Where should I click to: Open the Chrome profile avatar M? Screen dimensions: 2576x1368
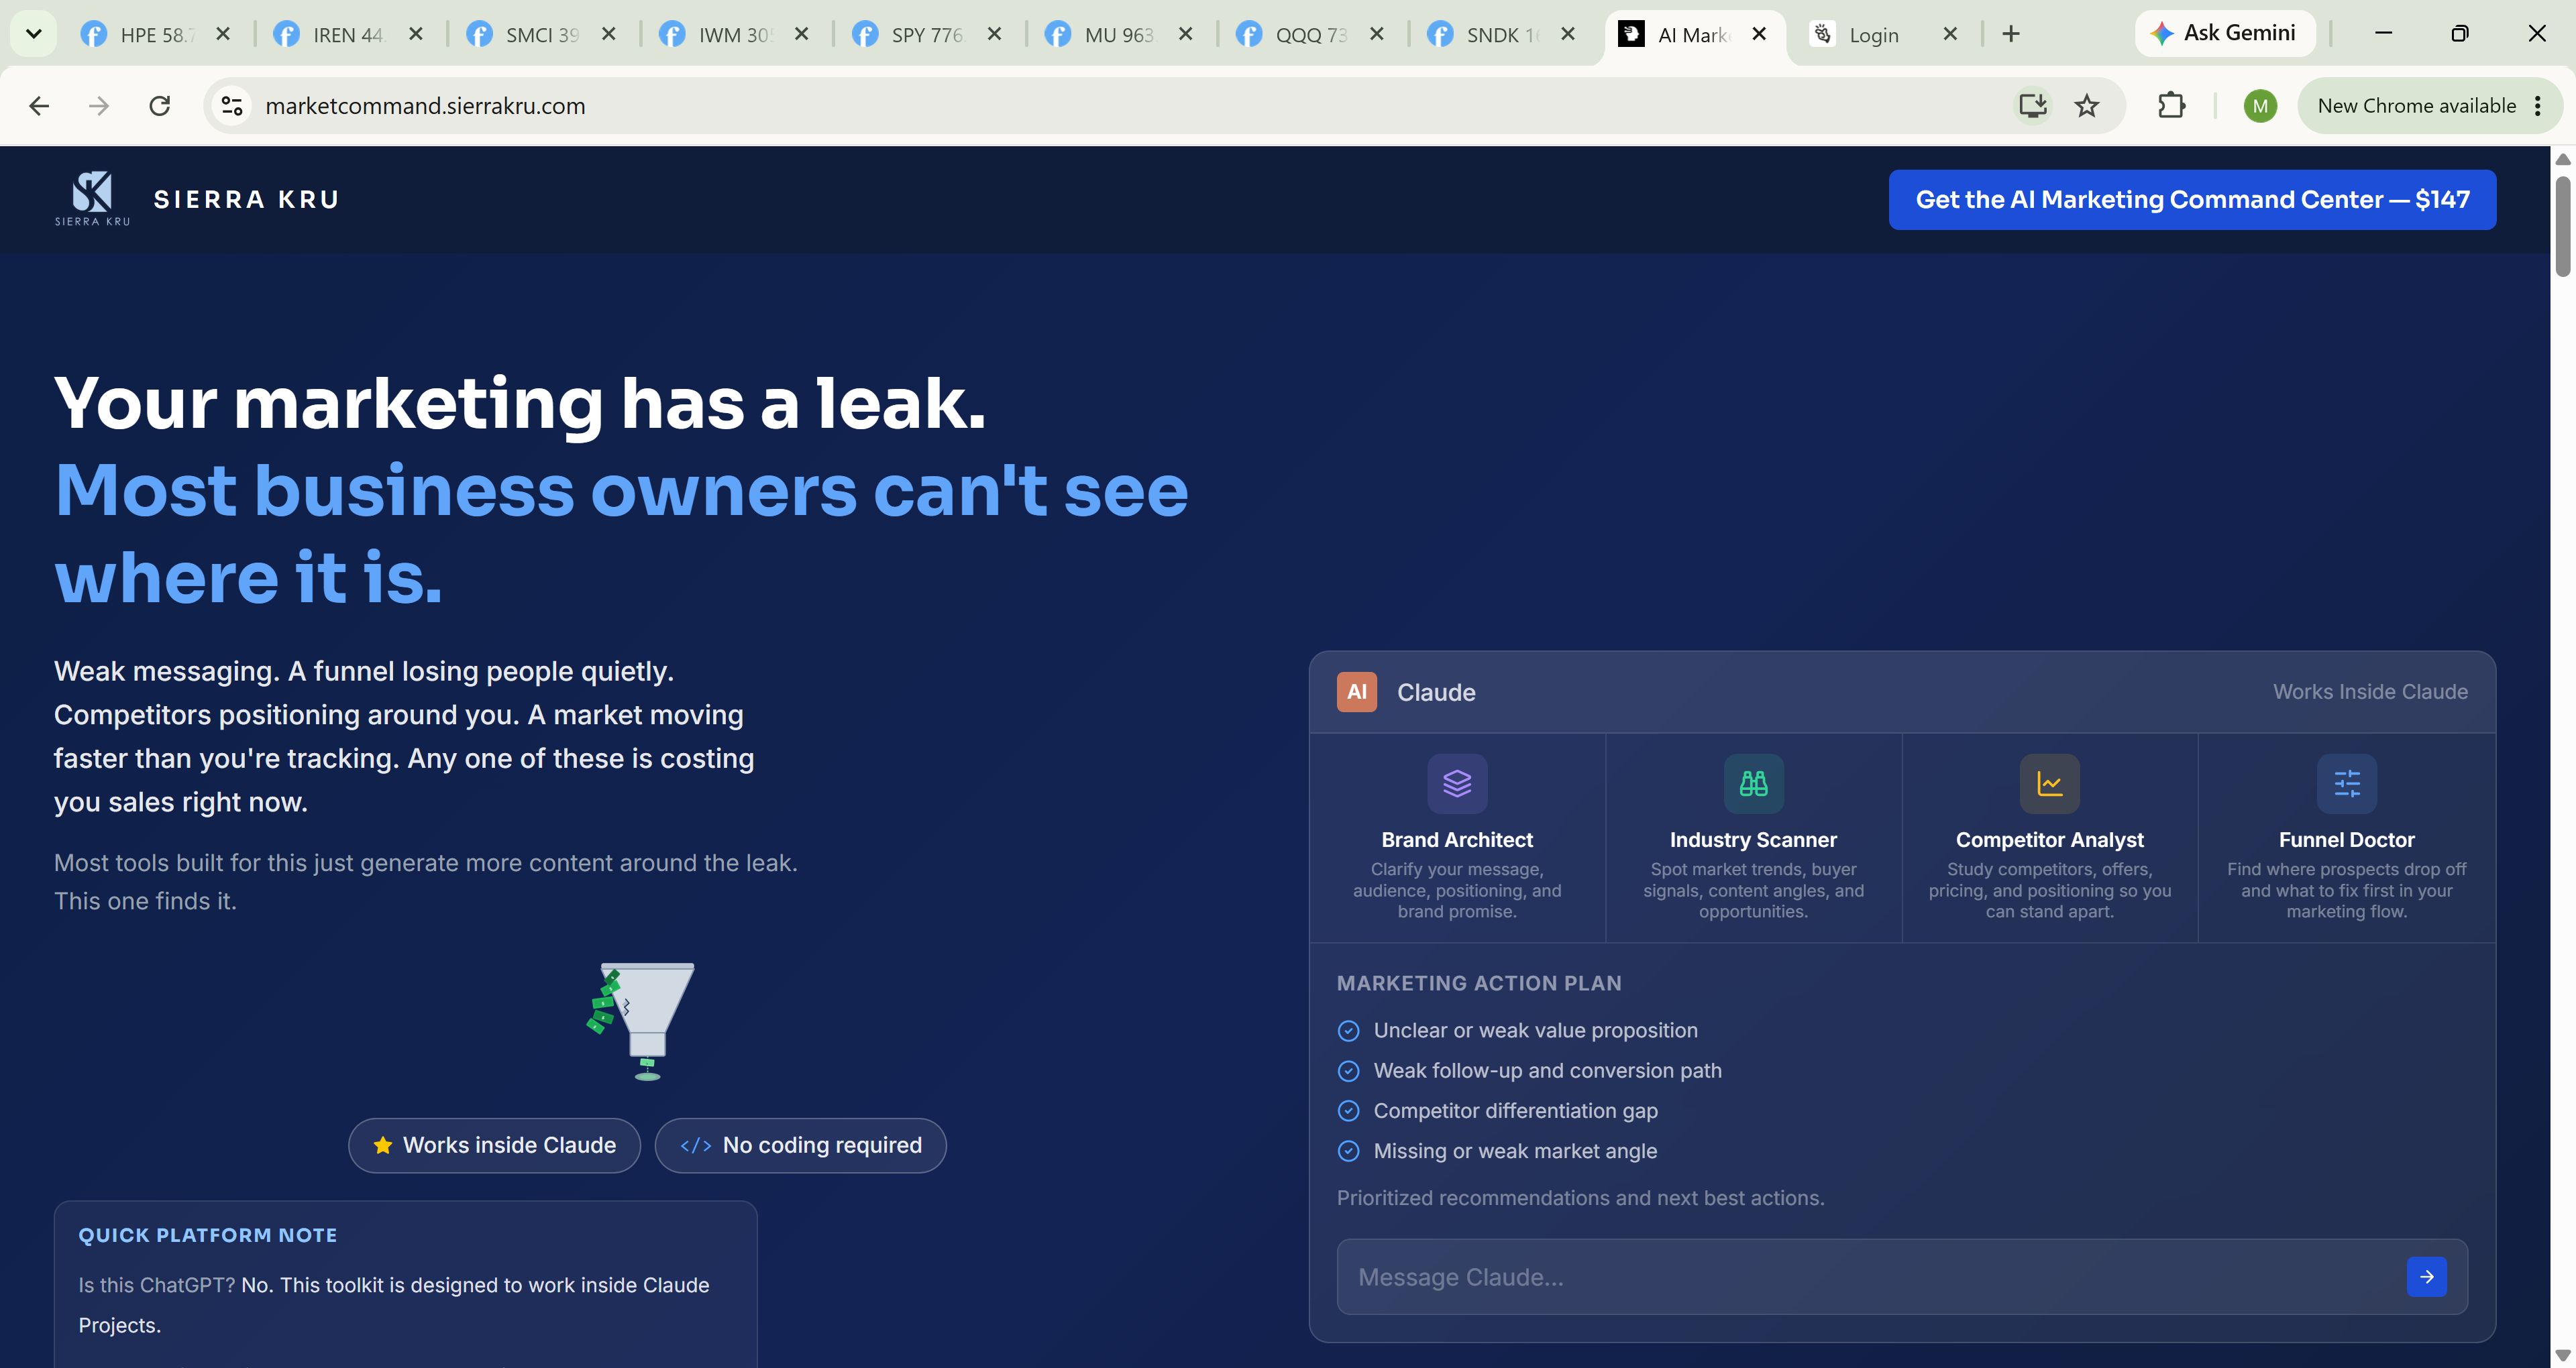2260,106
